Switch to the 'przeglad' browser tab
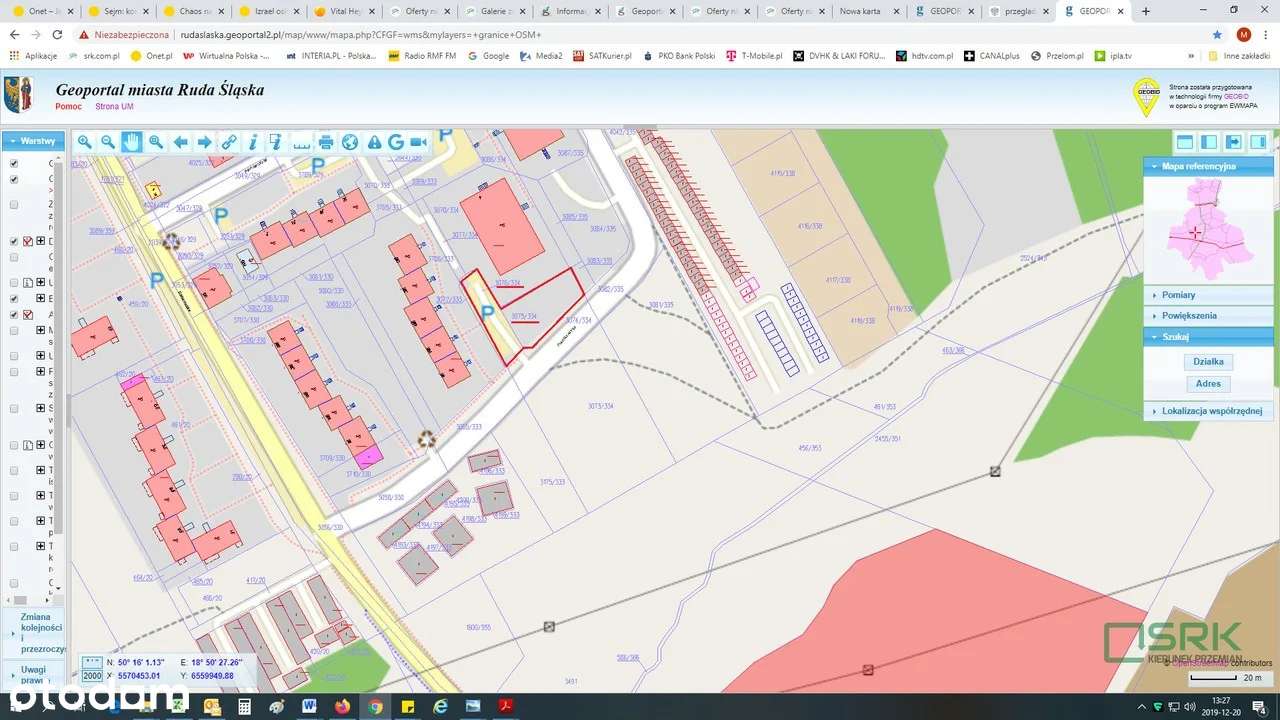Screen dimensions: 1280x720 click(x=1019, y=11)
